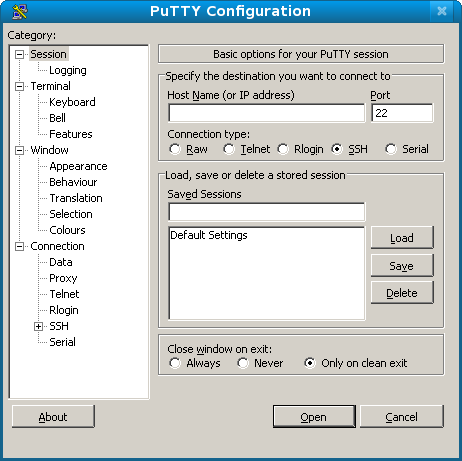Select the Proxy settings category

coord(63,278)
